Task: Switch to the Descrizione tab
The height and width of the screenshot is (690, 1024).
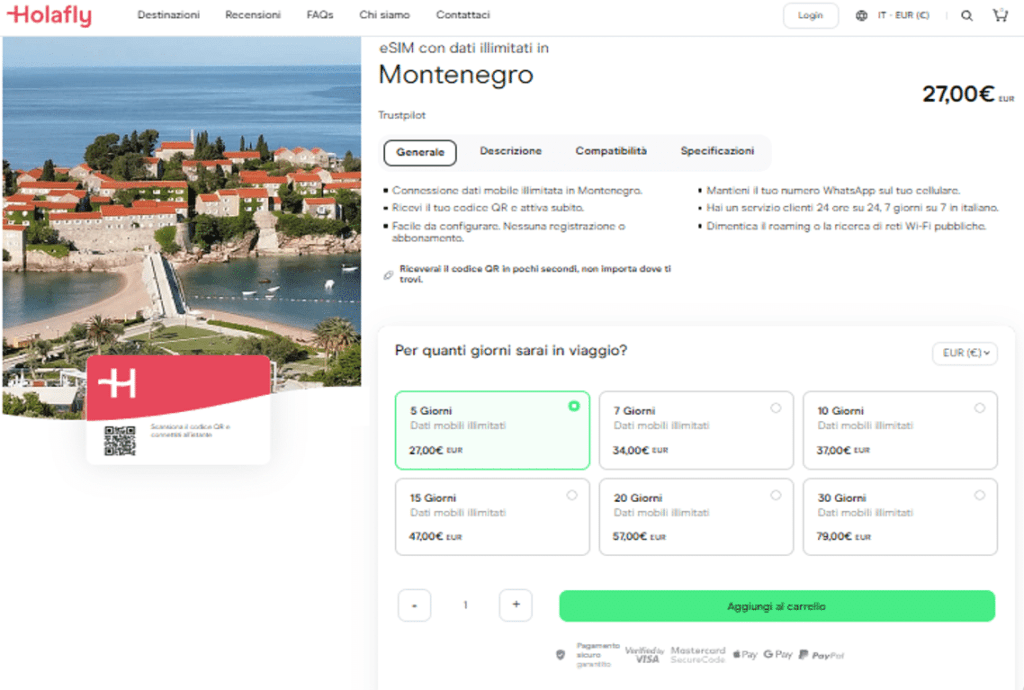Action: point(510,151)
